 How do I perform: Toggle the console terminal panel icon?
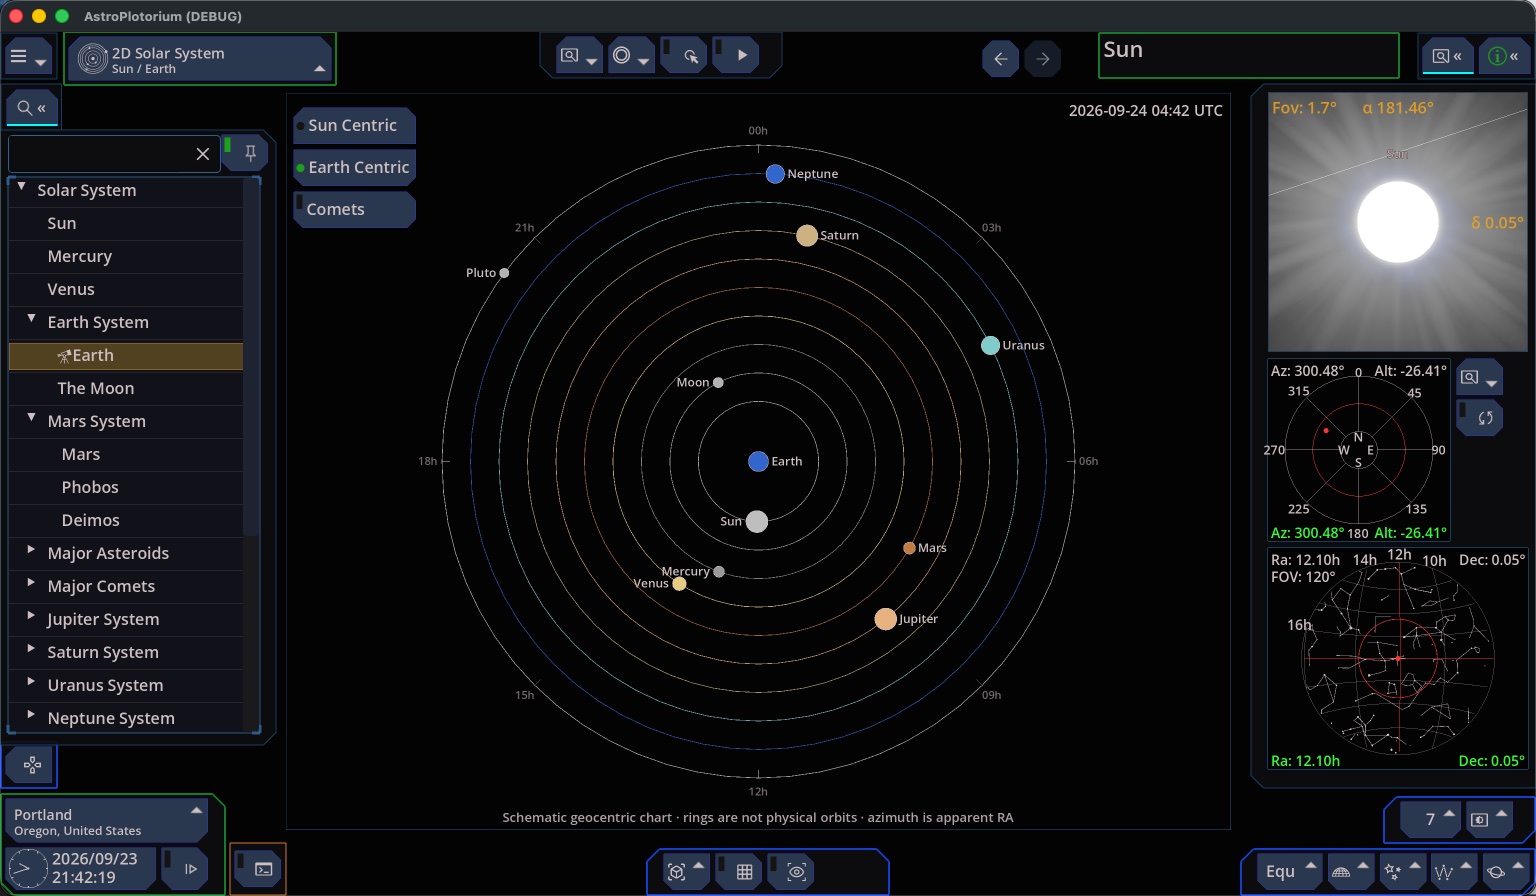tap(258, 868)
